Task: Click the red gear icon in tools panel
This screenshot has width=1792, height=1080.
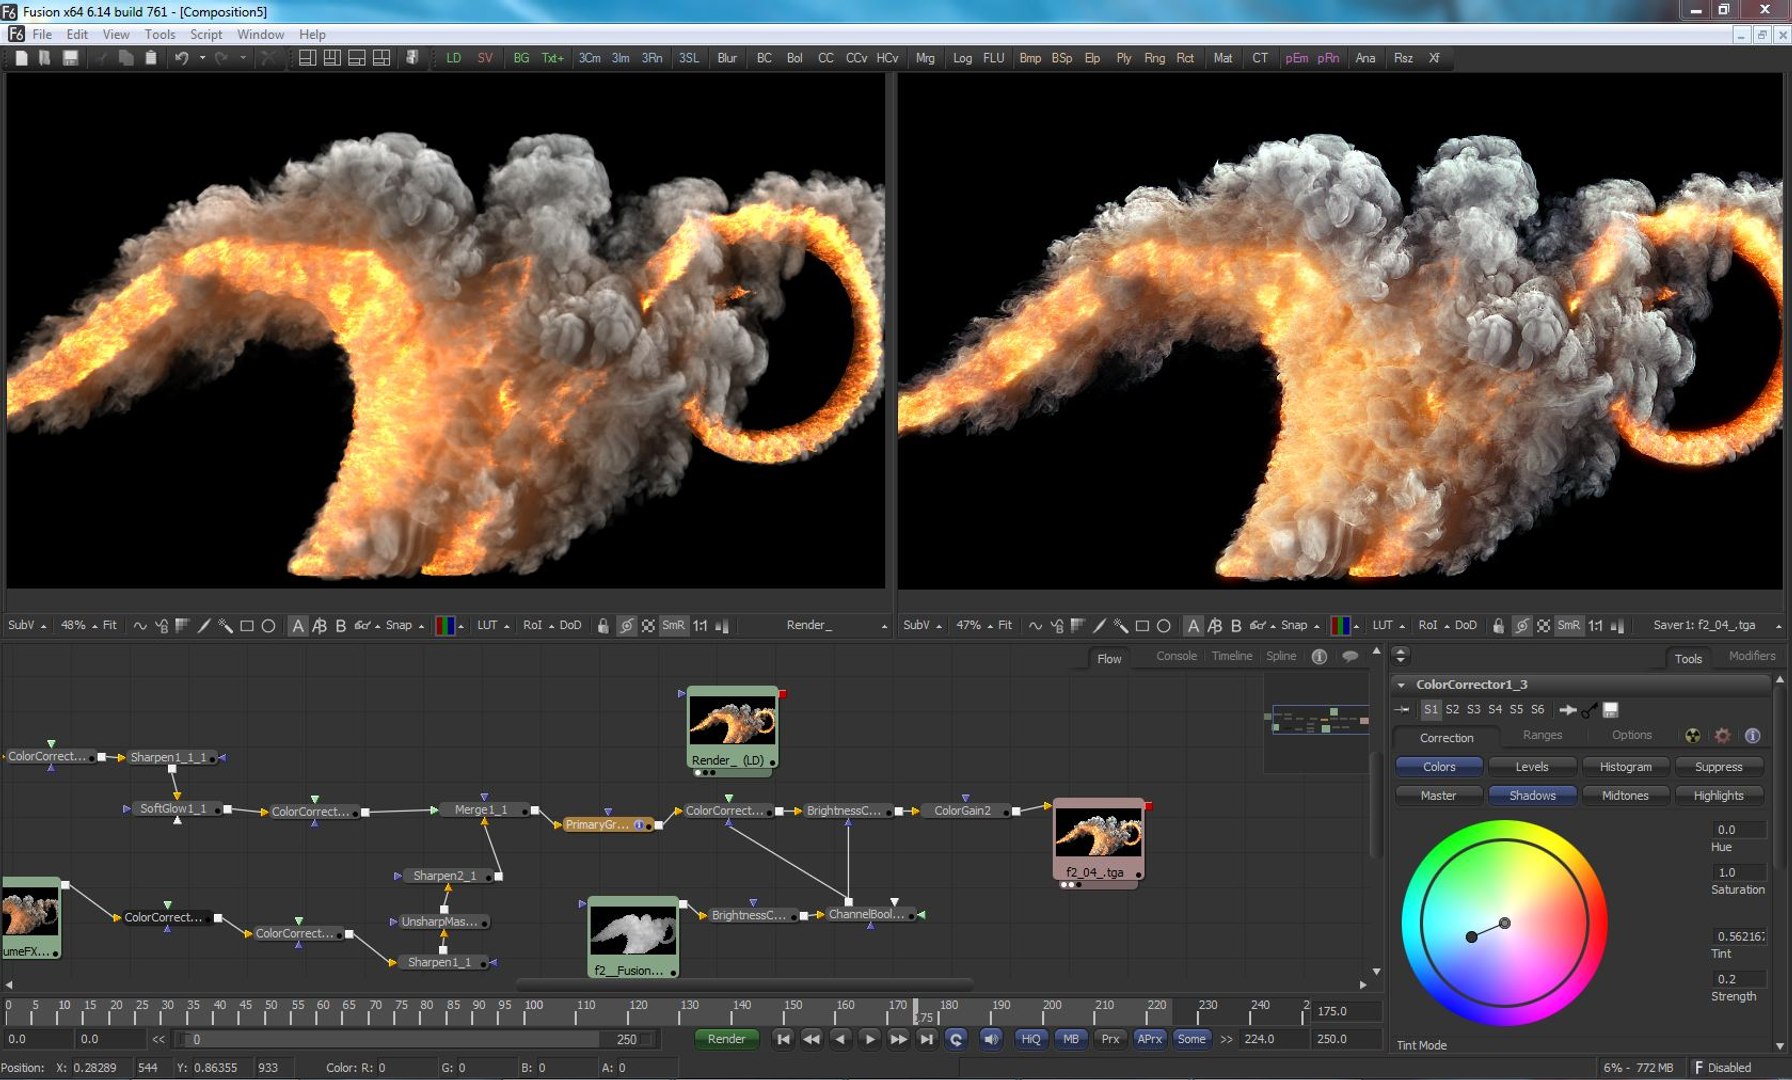Action: (1722, 735)
